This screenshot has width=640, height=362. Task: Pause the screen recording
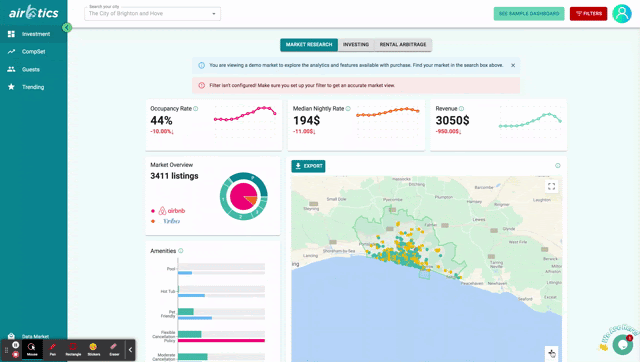click(x=16, y=345)
